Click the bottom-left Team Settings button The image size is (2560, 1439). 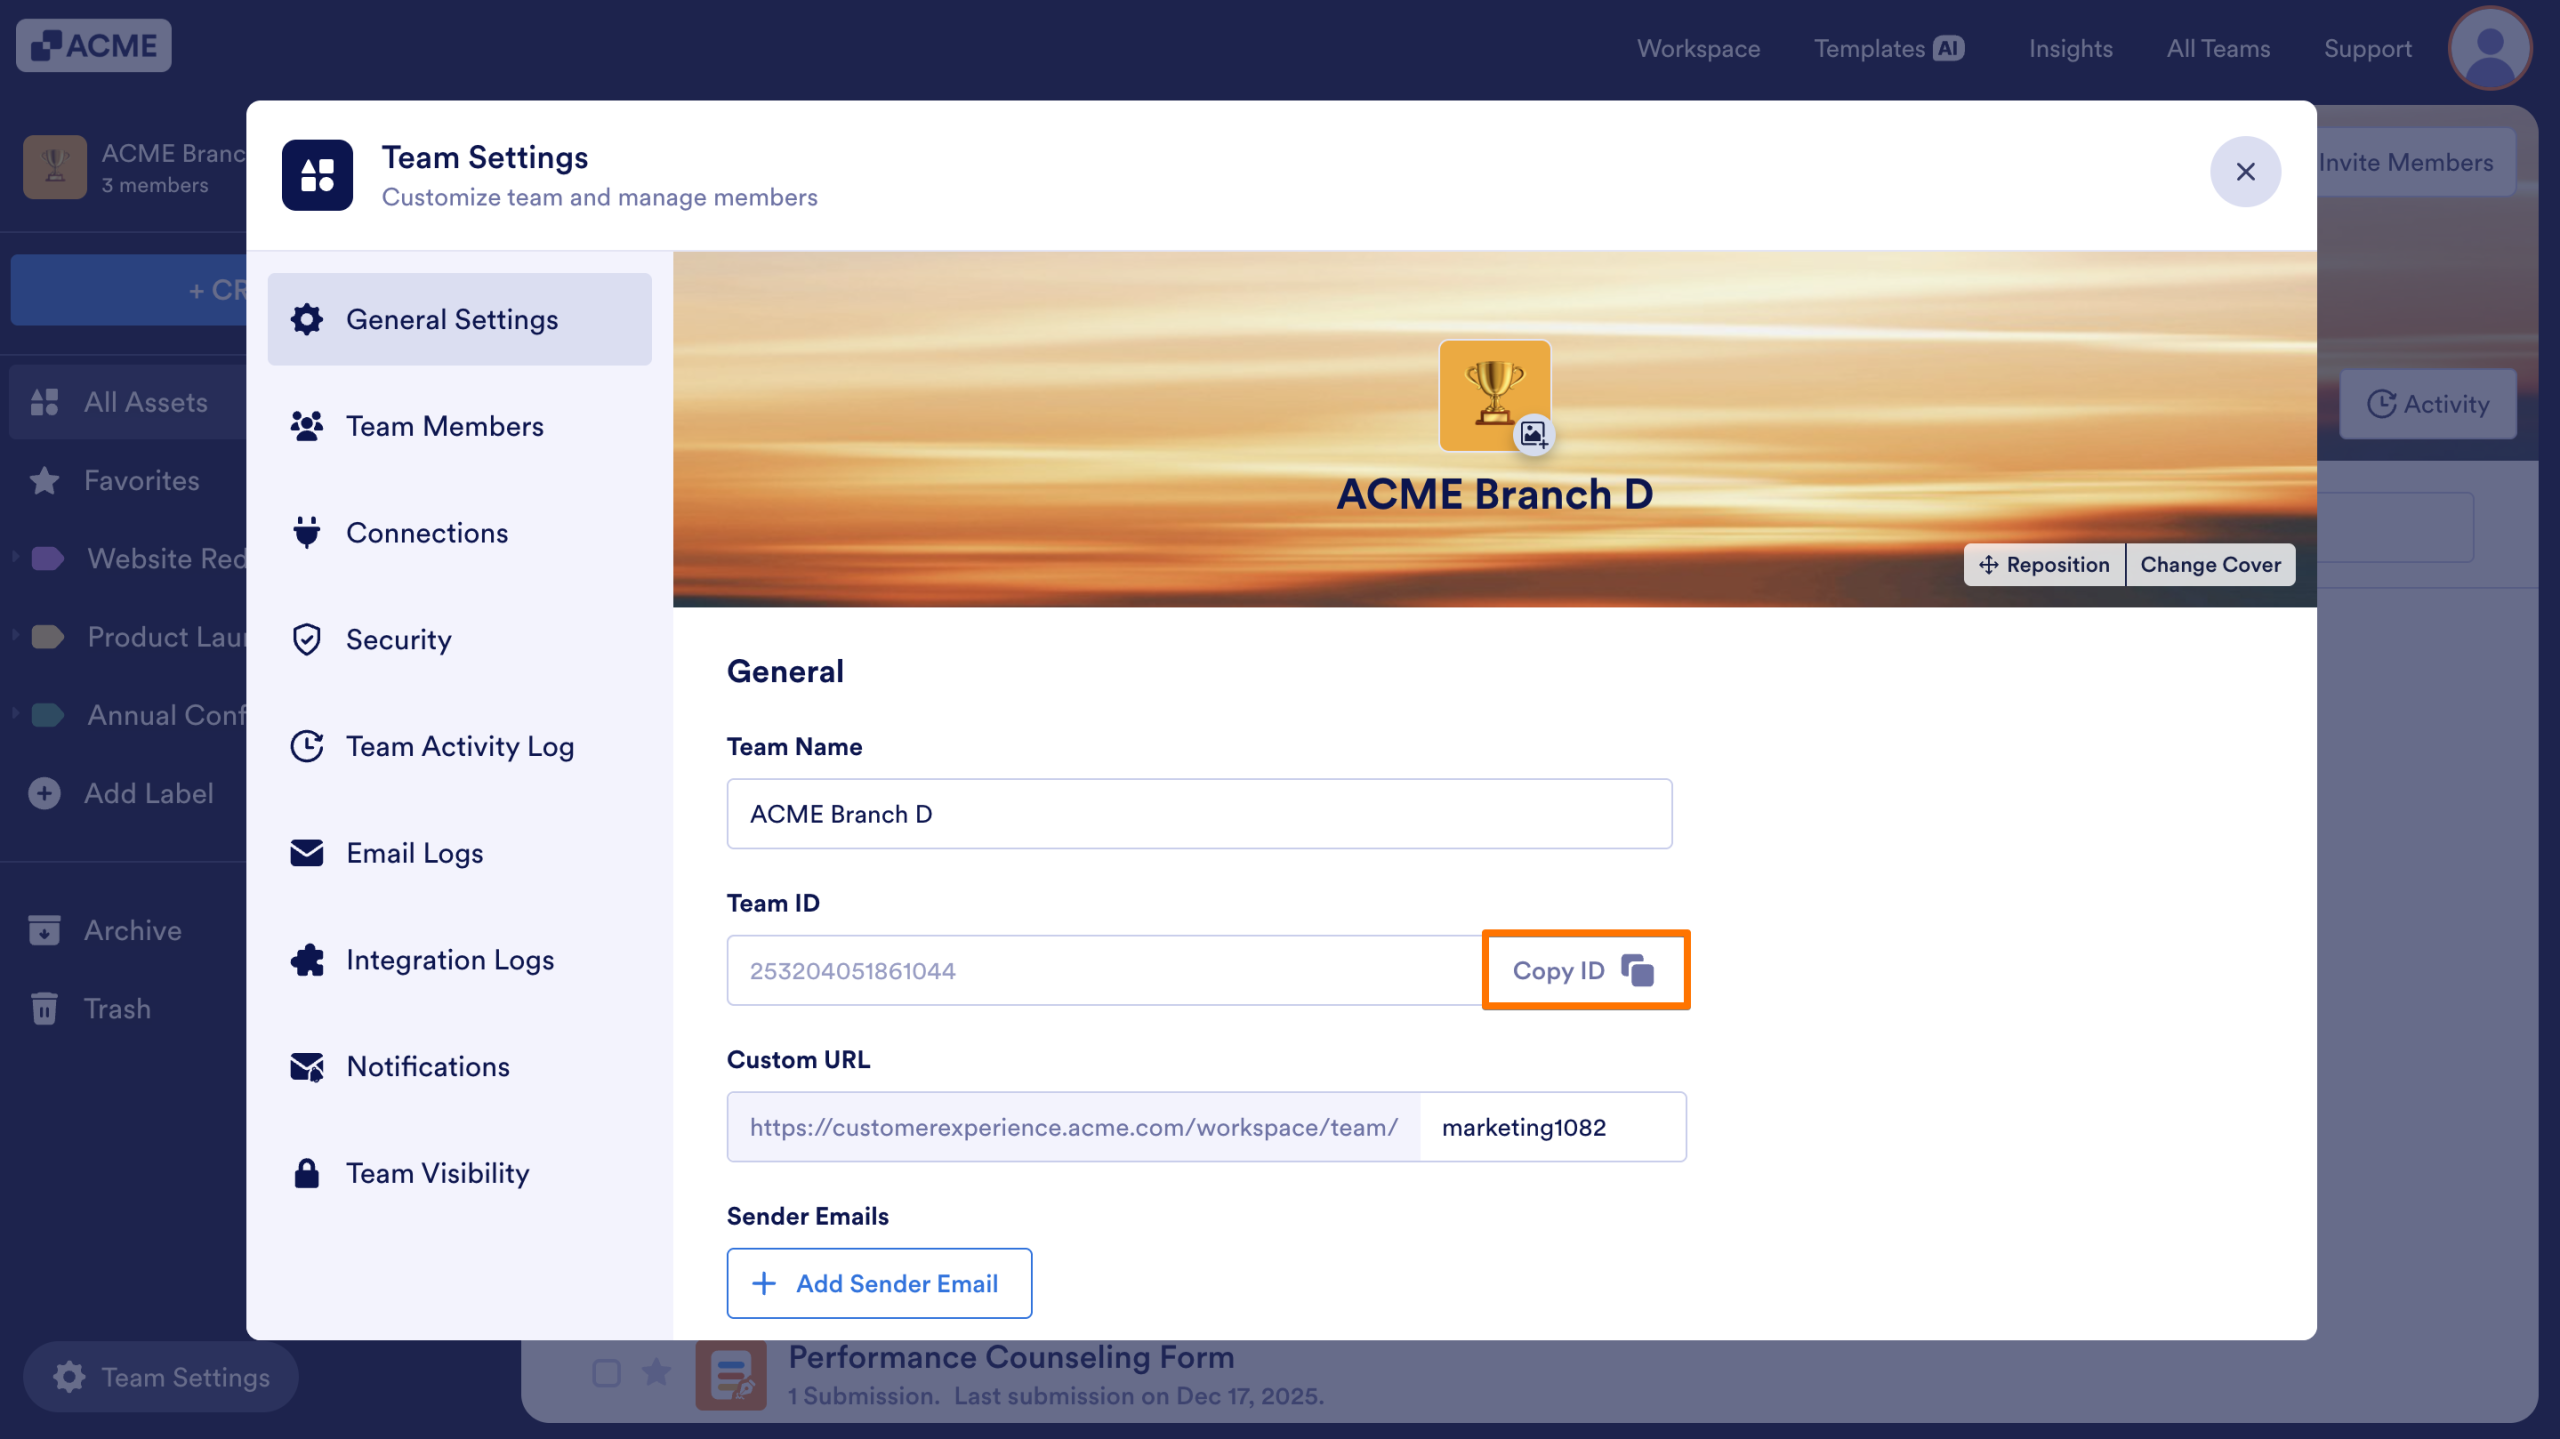pyautogui.click(x=161, y=1377)
